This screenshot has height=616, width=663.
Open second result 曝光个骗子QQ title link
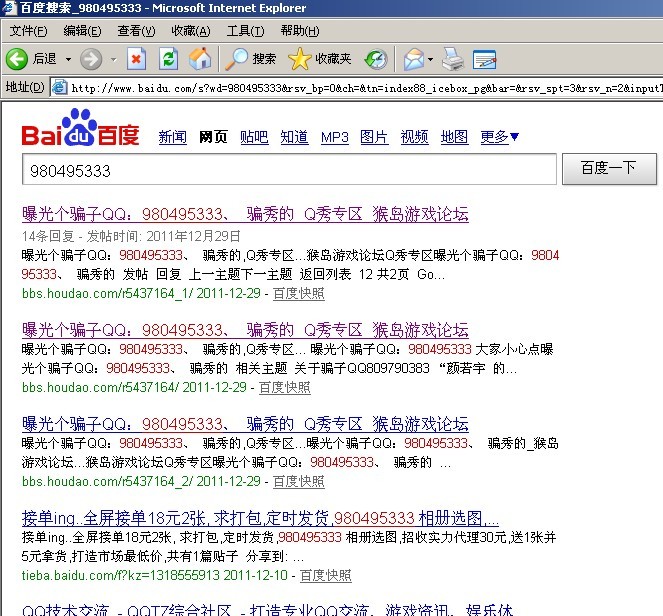[245, 330]
